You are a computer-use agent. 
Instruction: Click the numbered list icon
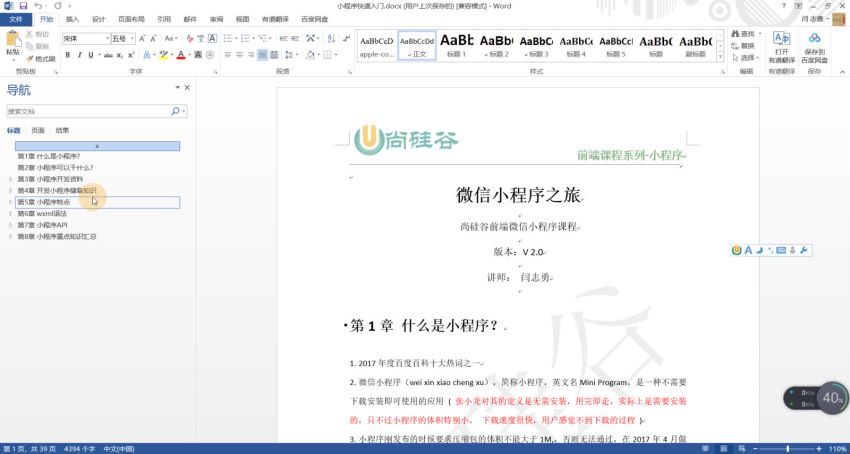tap(245, 39)
